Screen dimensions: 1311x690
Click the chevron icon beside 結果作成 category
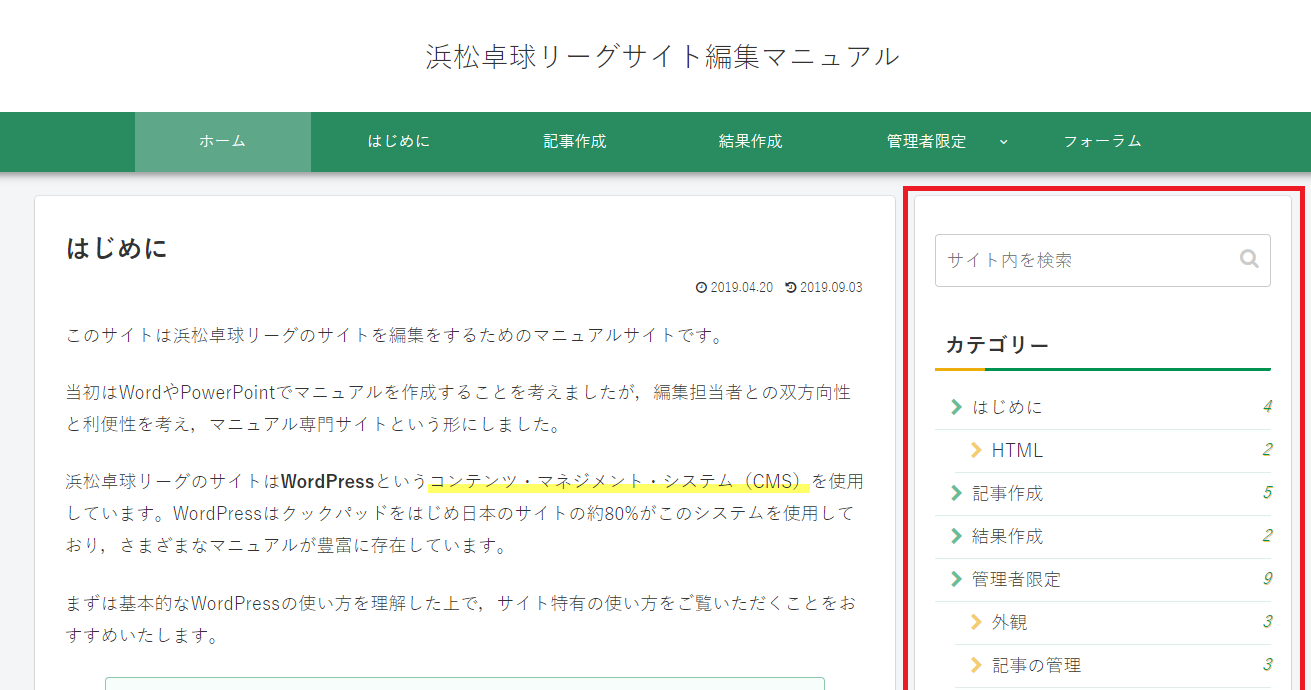[x=956, y=536]
